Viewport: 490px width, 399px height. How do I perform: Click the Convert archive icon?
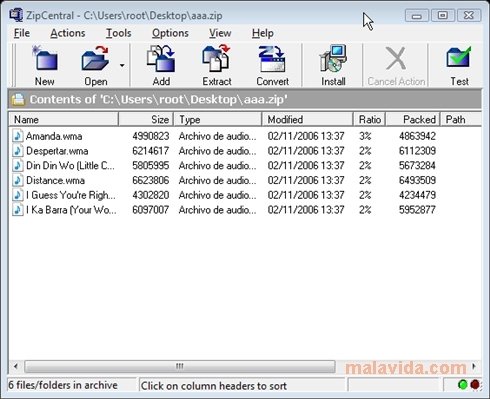click(272, 59)
